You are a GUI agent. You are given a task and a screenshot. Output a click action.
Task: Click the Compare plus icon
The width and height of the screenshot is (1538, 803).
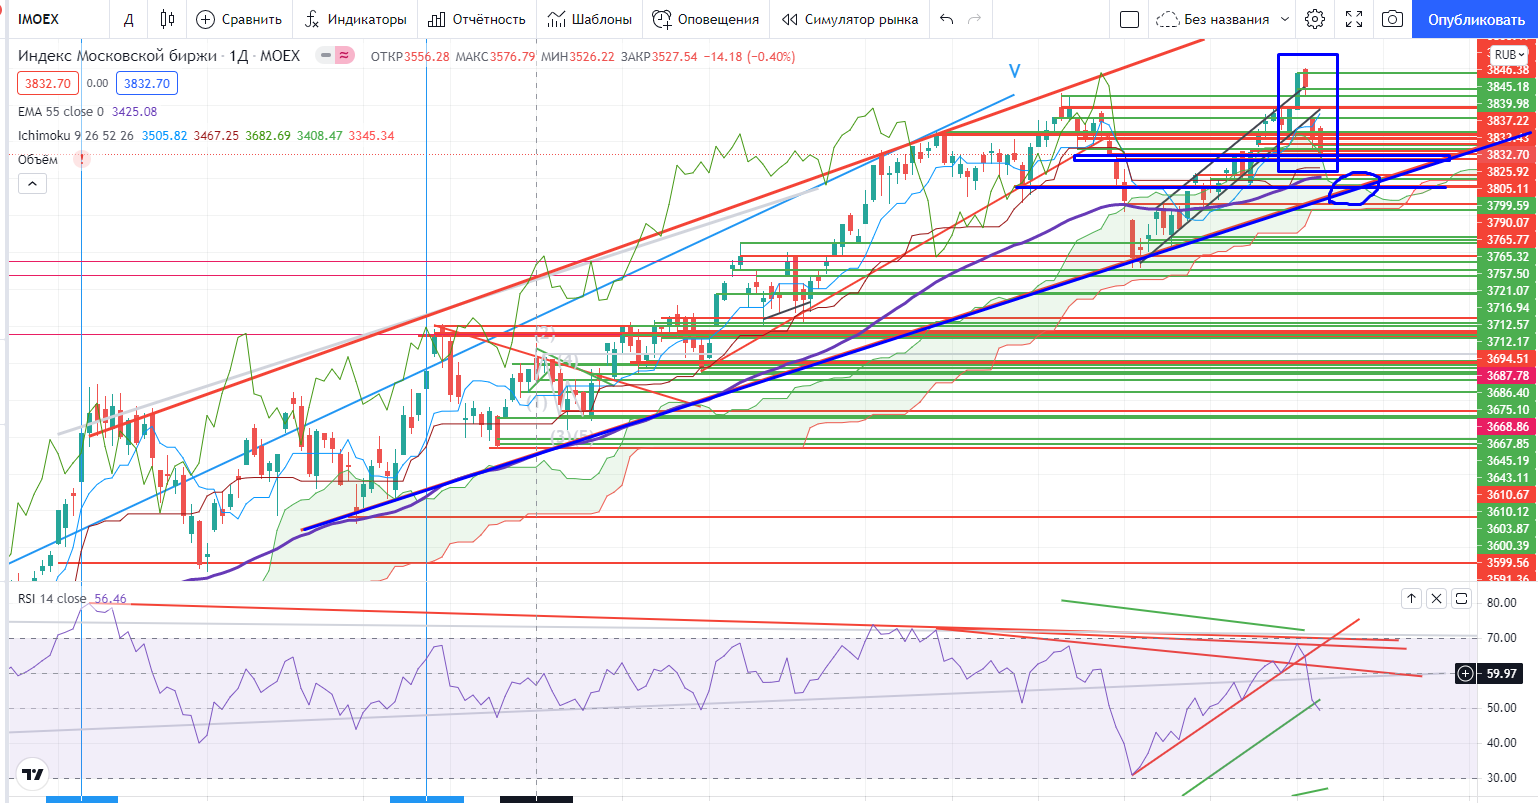coord(205,19)
